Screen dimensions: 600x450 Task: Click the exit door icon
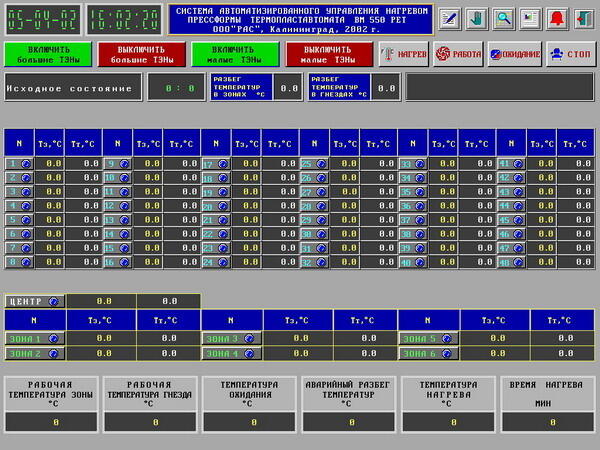coord(582,18)
